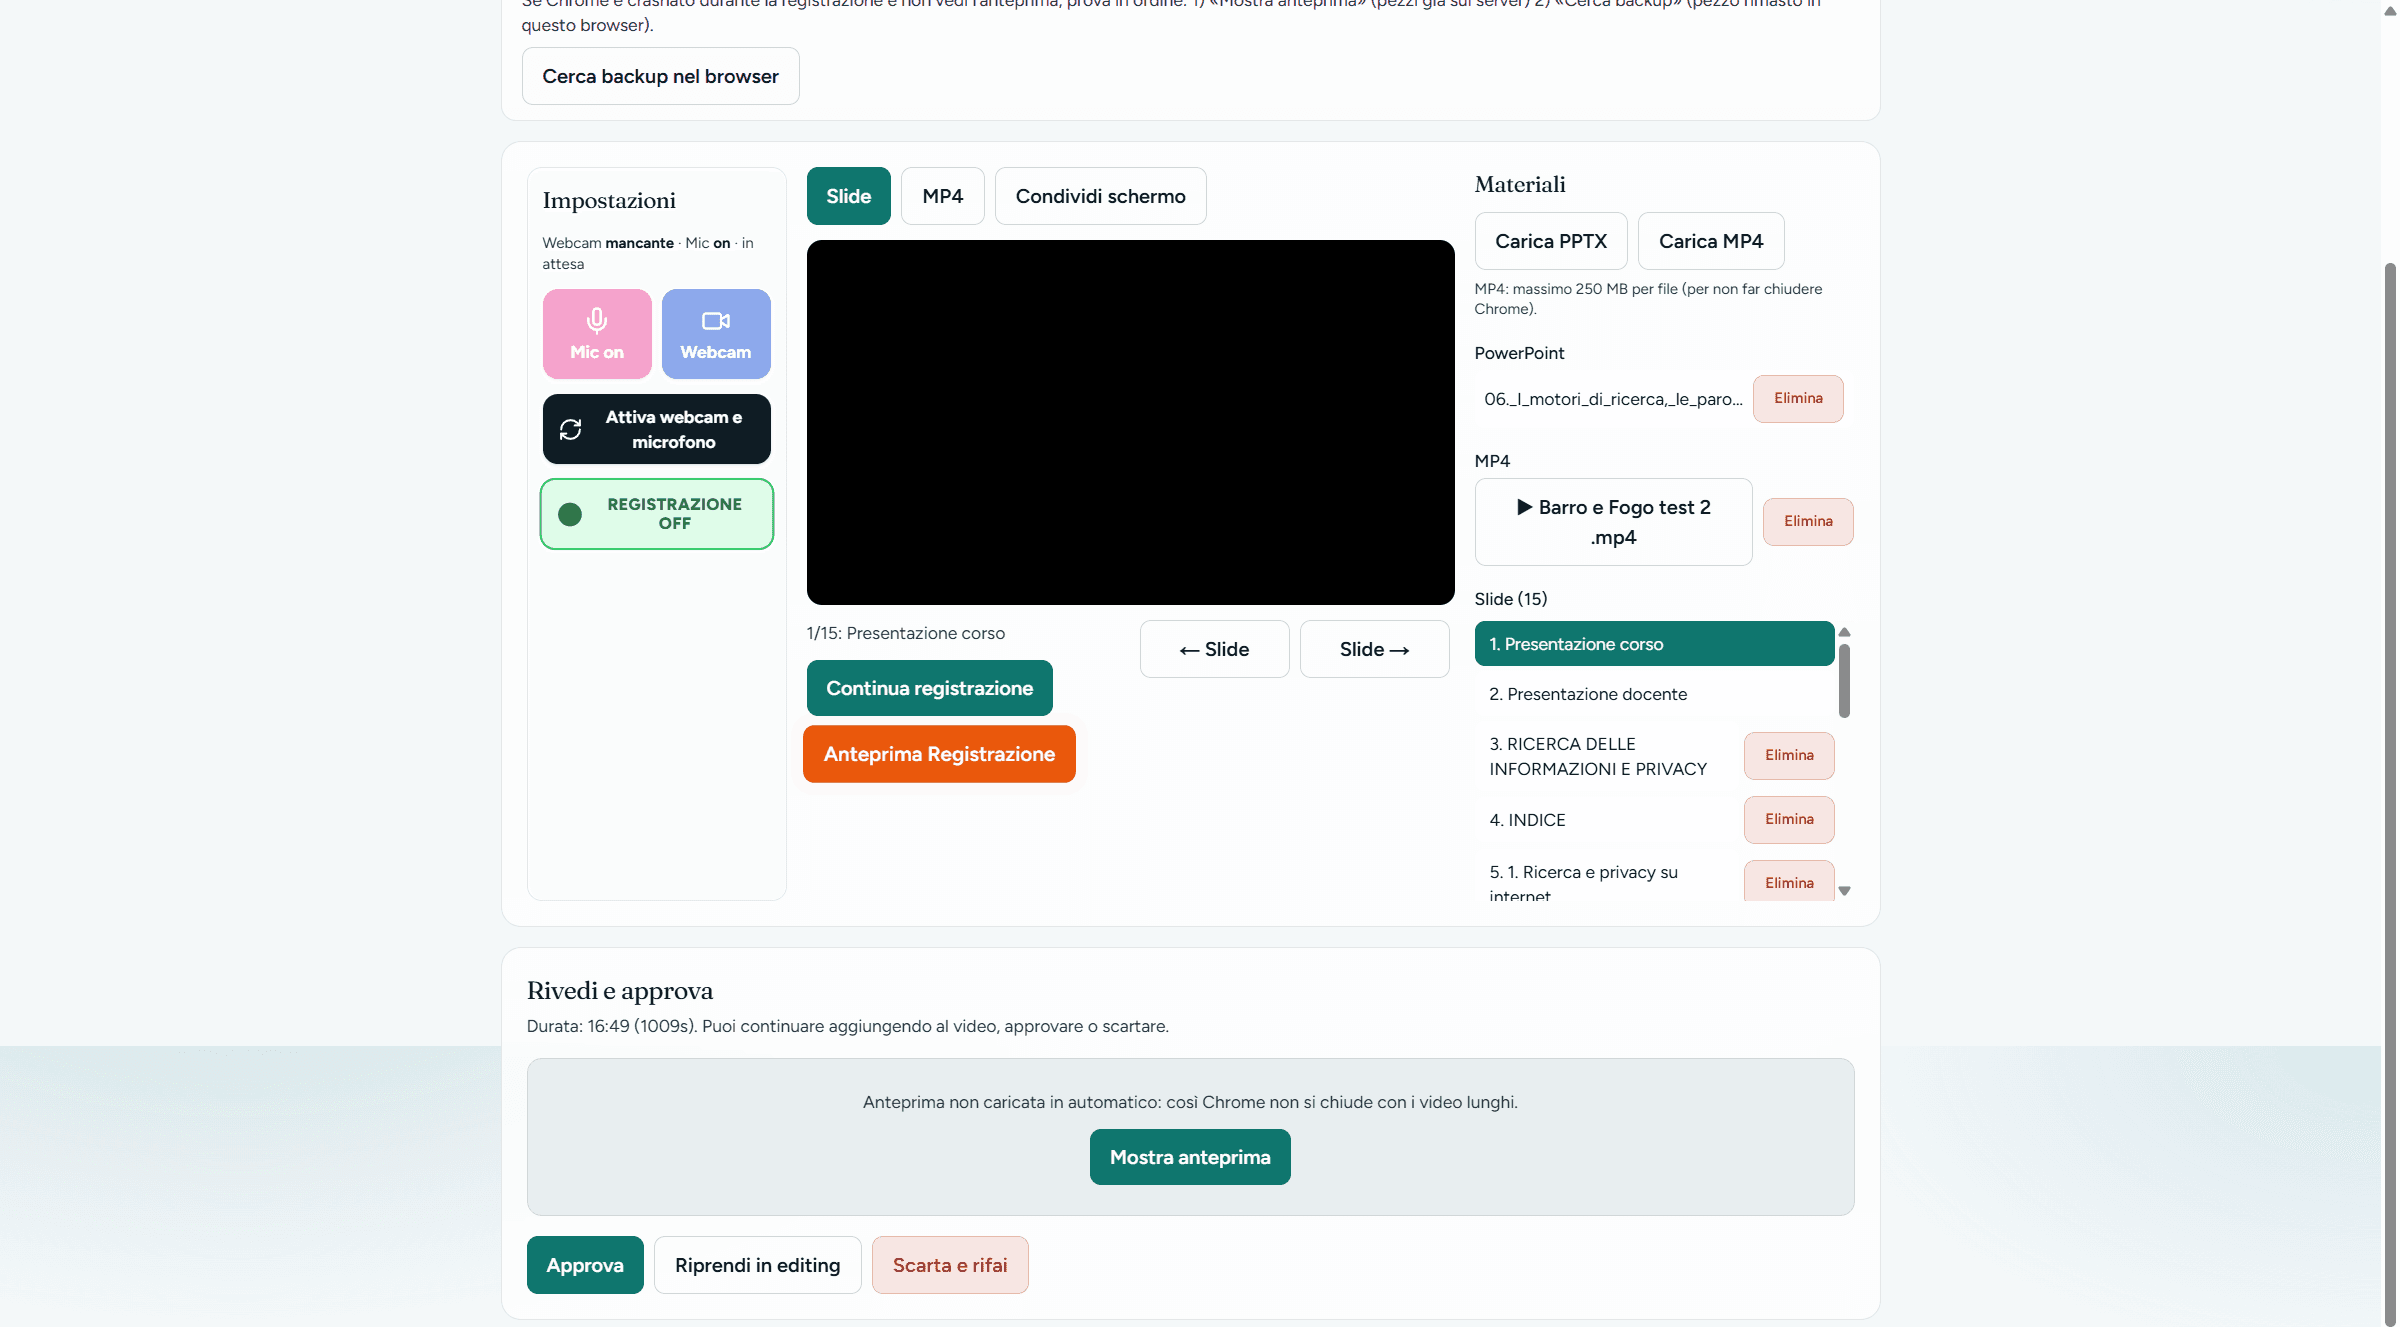Click slide list scroll down arrow

(x=1845, y=890)
